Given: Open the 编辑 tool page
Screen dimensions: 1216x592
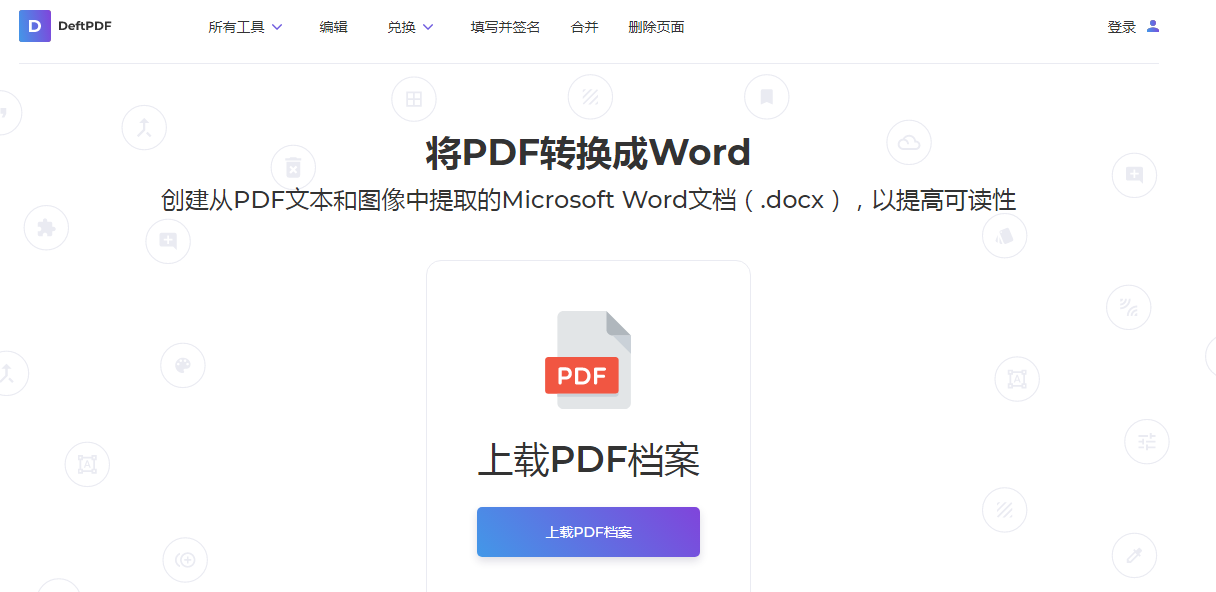Looking at the screenshot, I should point(334,27).
